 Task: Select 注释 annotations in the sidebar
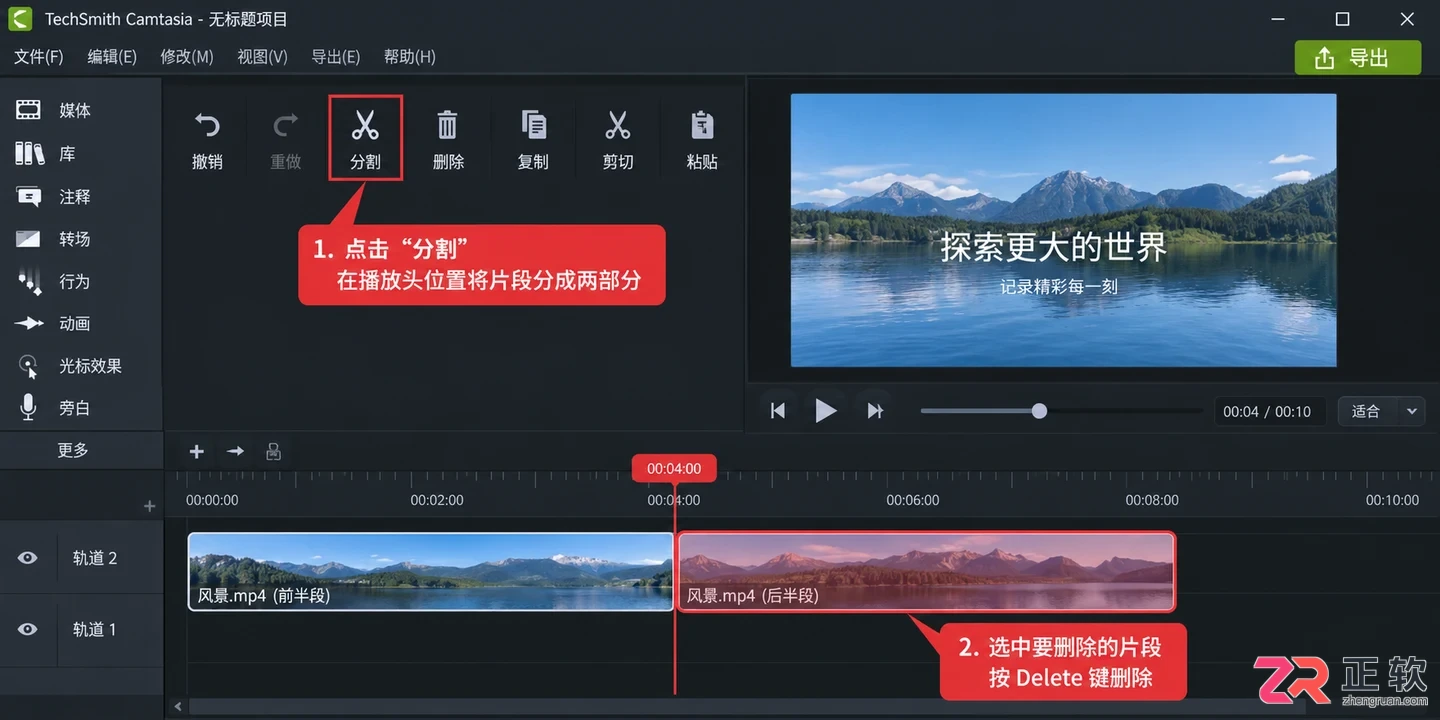point(55,196)
